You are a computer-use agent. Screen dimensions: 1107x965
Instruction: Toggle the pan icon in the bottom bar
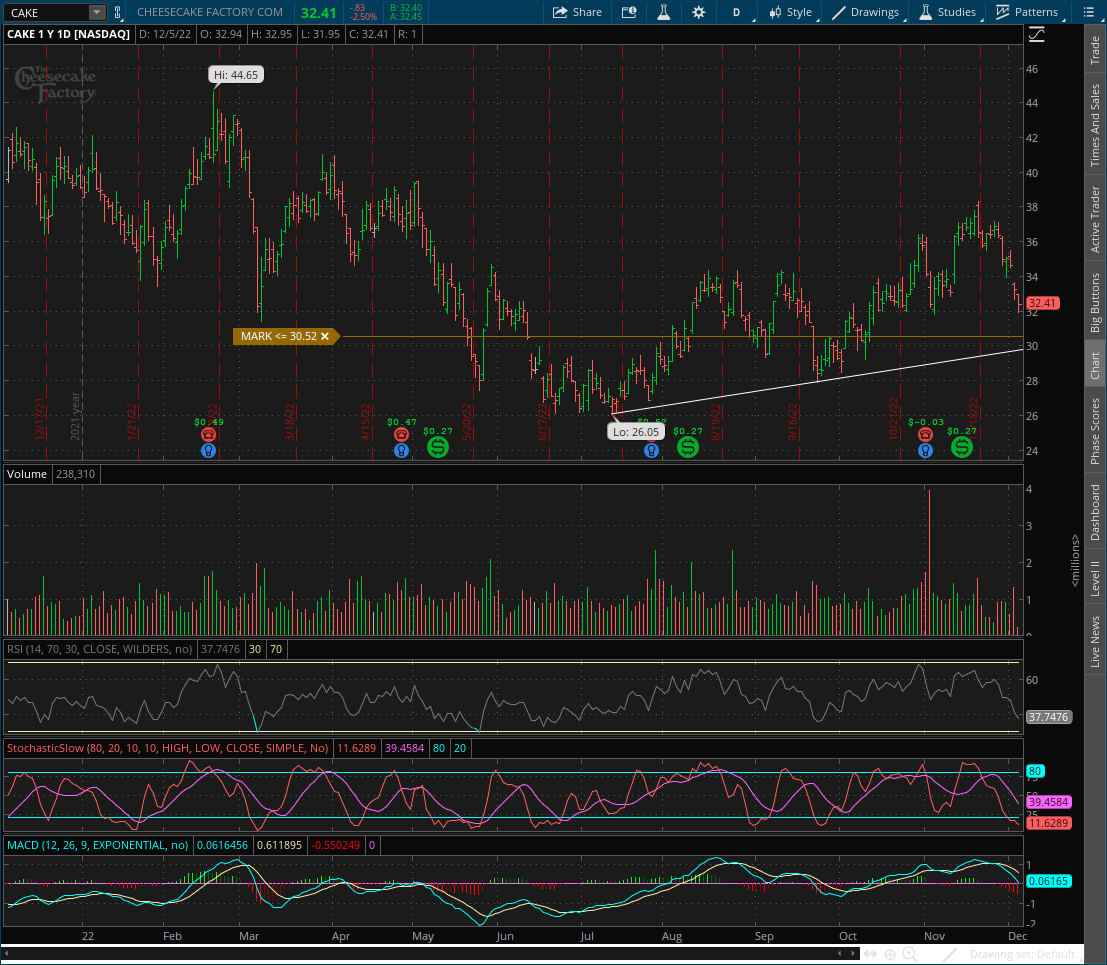point(871,954)
